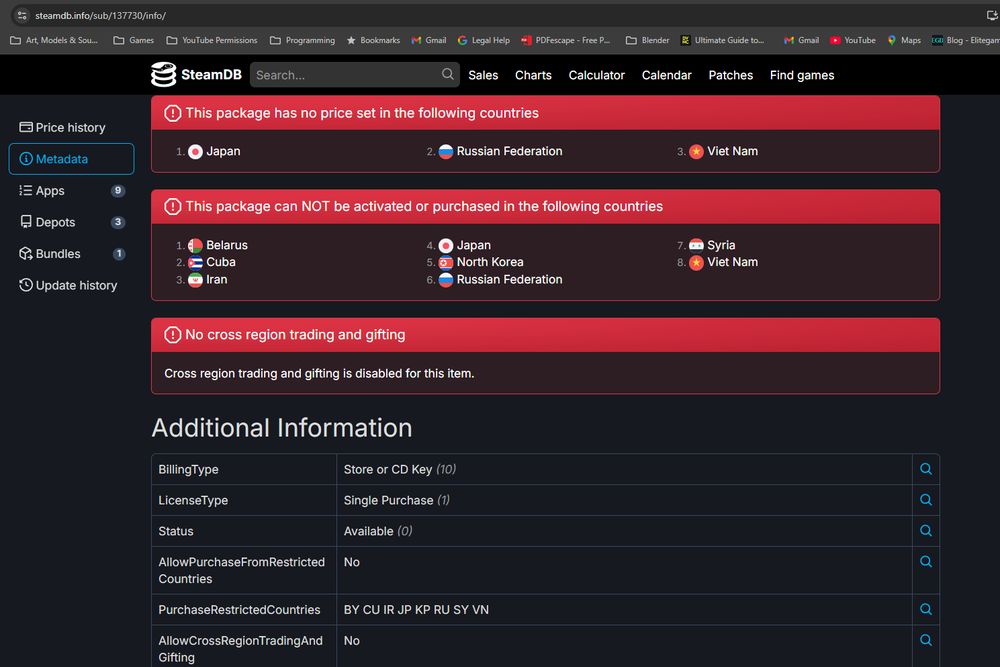Click the magnifier icon in the Status row
This screenshot has width=1000, height=667.
click(x=926, y=531)
